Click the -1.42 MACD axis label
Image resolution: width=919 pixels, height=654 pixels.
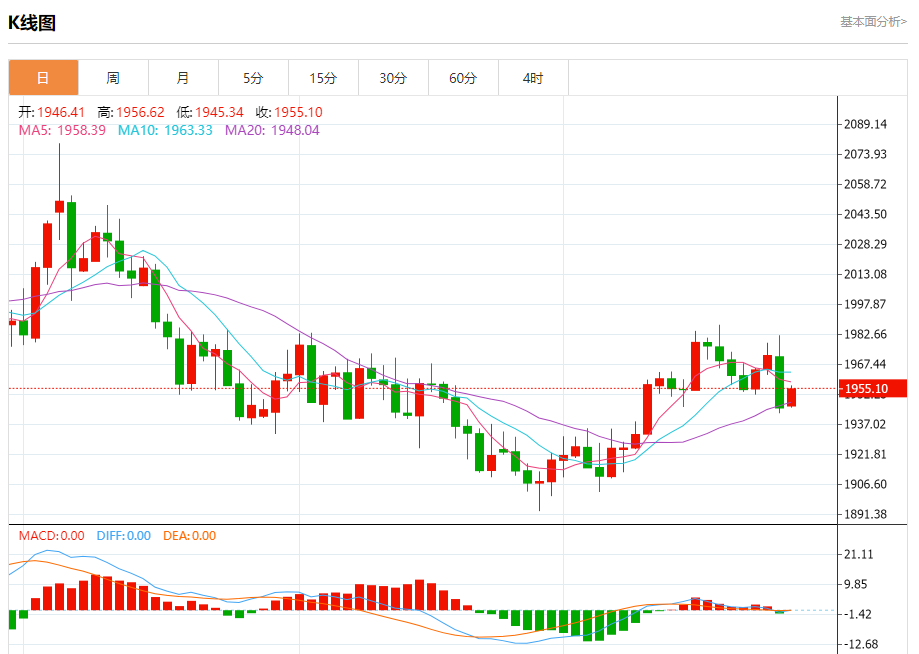click(857, 614)
